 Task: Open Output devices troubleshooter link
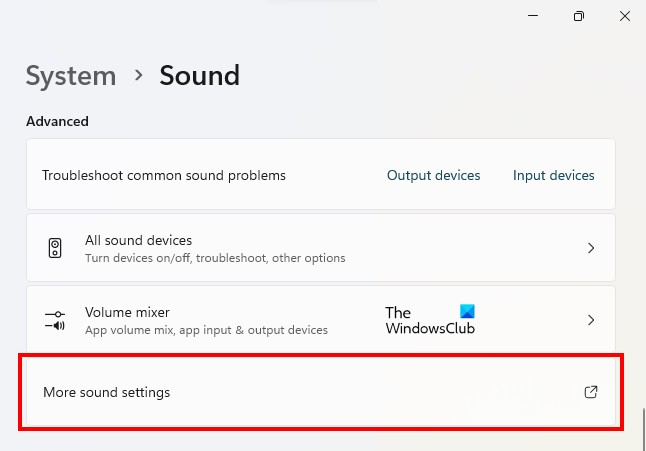click(x=433, y=175)
